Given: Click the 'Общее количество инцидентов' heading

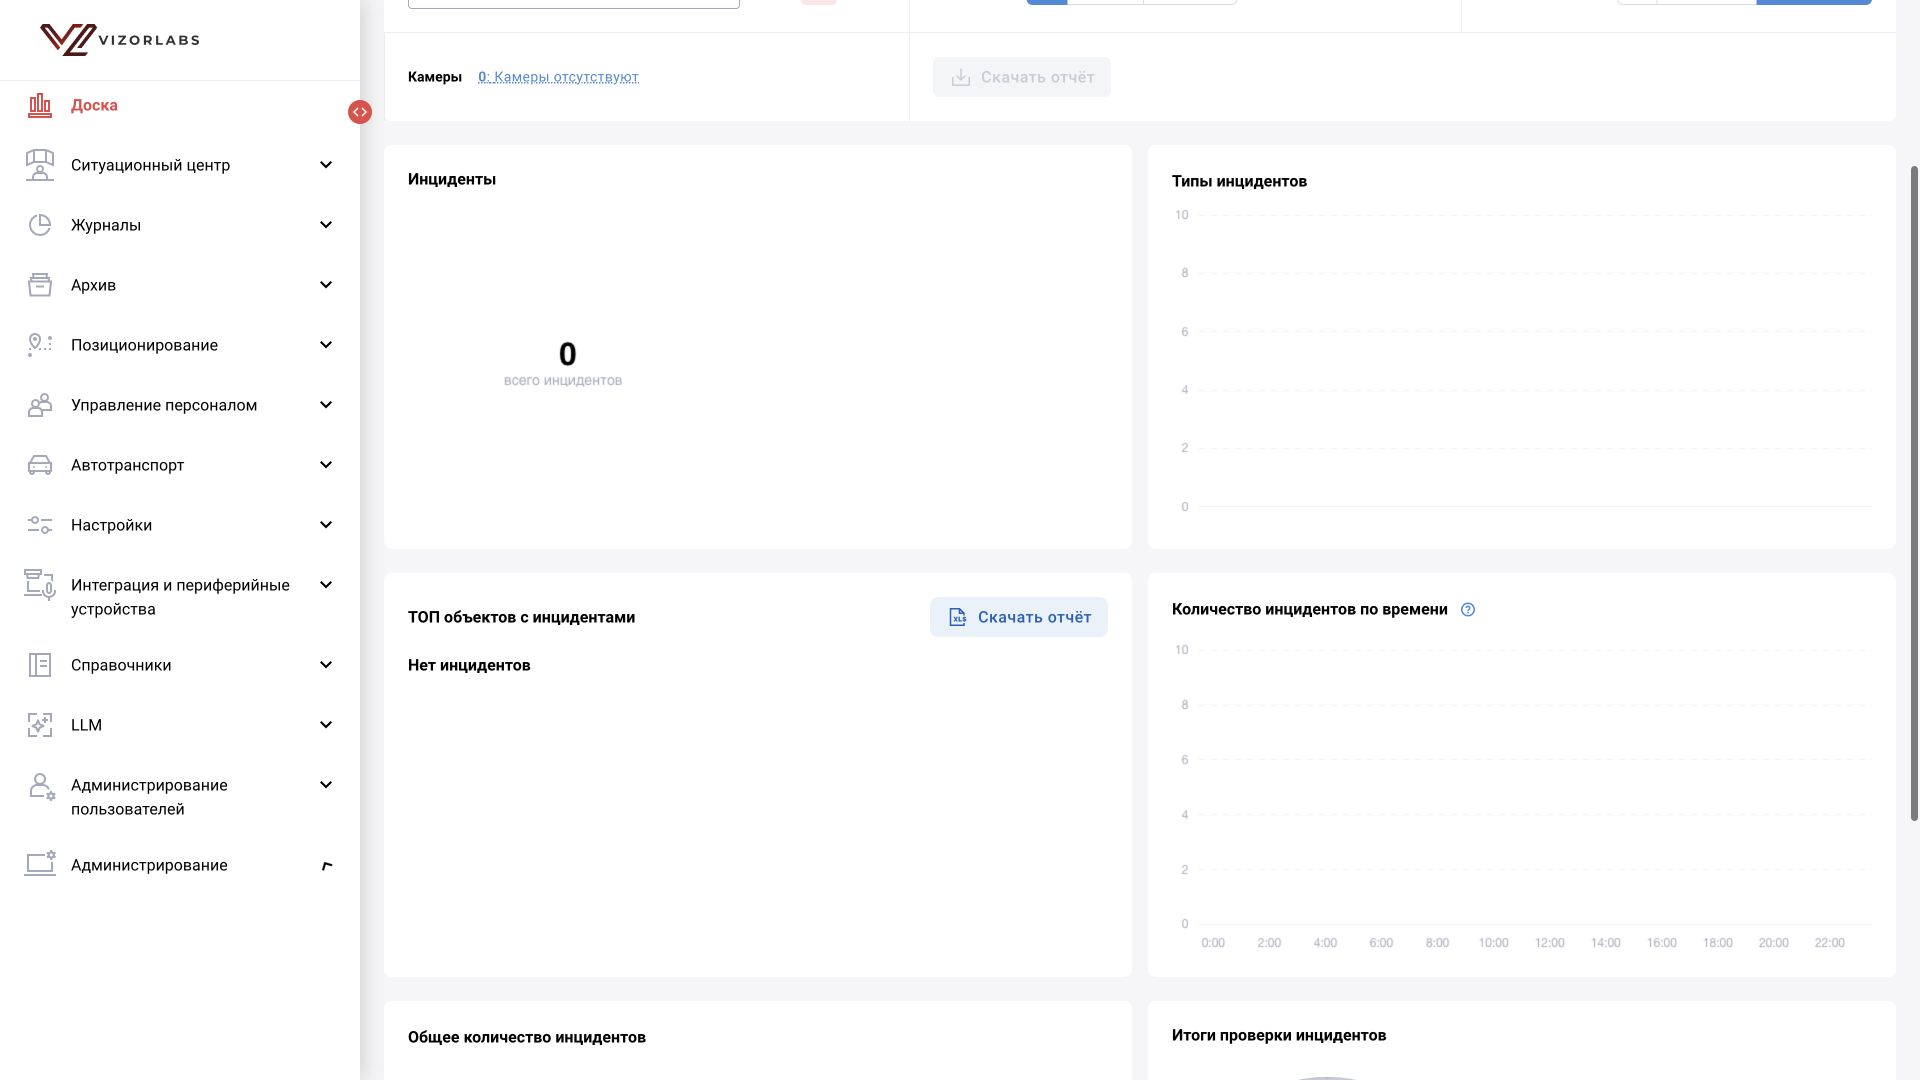Looking at the screenshot, I should tap(527, 1037).
